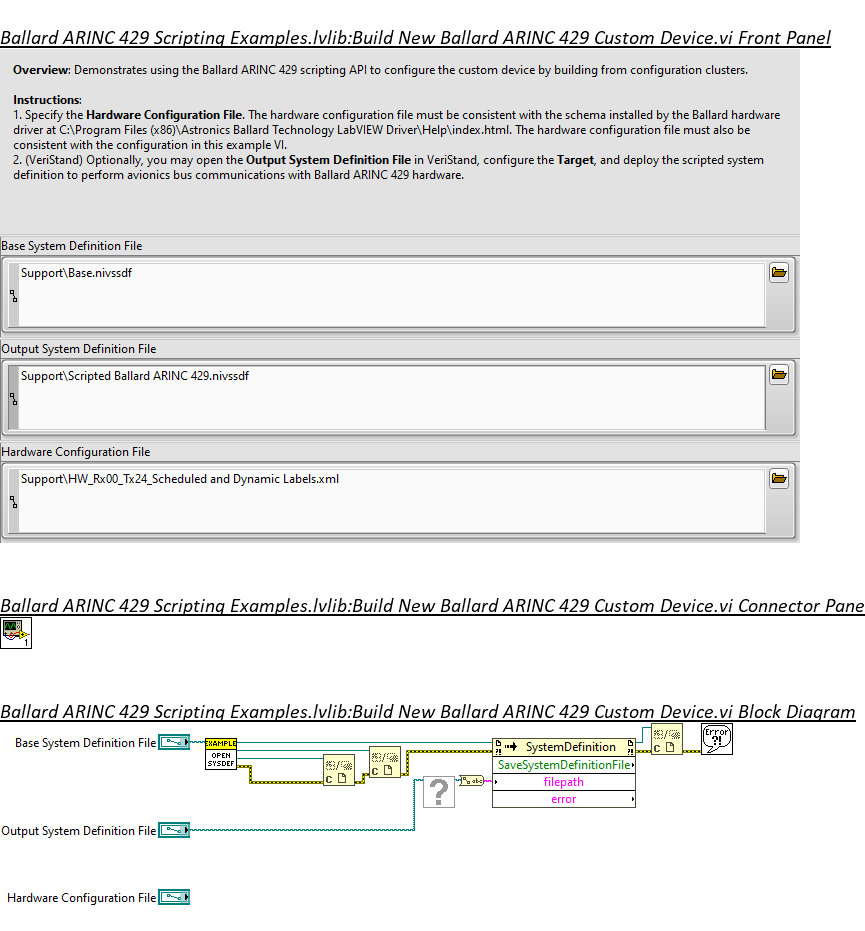
Task: Select the SaveSystemDefinitionFile method row
Action: [x=564, y=765]
